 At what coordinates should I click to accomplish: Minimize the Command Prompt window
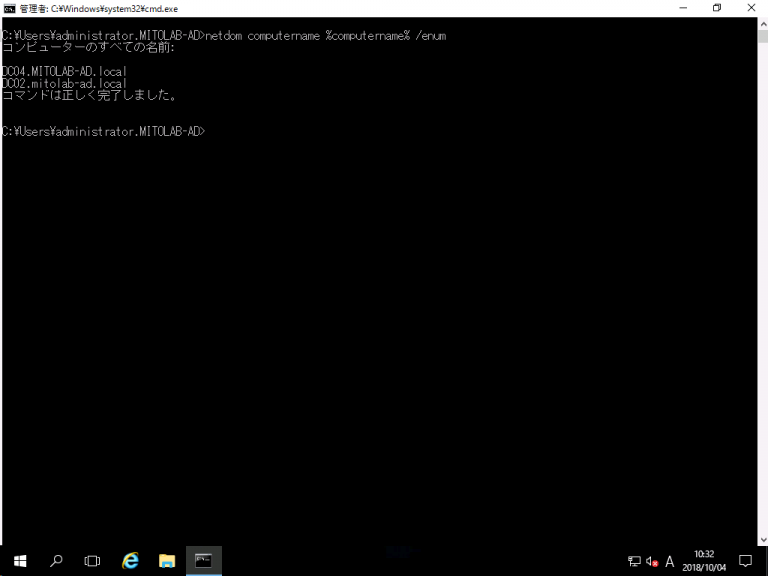[x=683, y=8]
